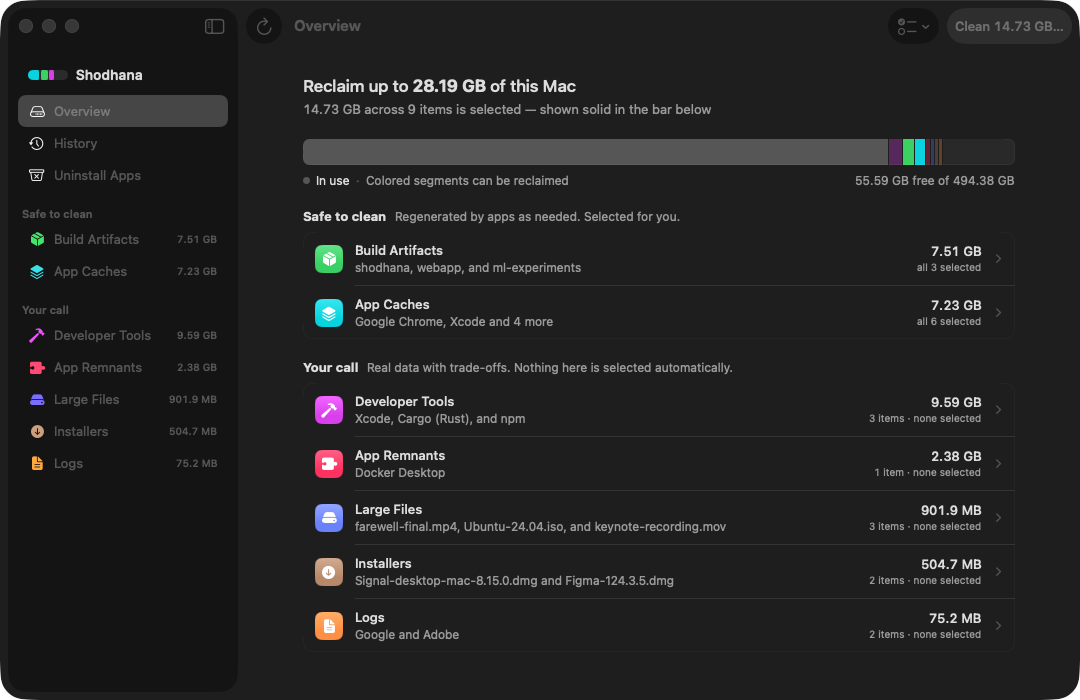Viewport: 1080px width, 700px height.
Task: Click the gray in-use storage bar portion
Action: click(x=595, y=152)
